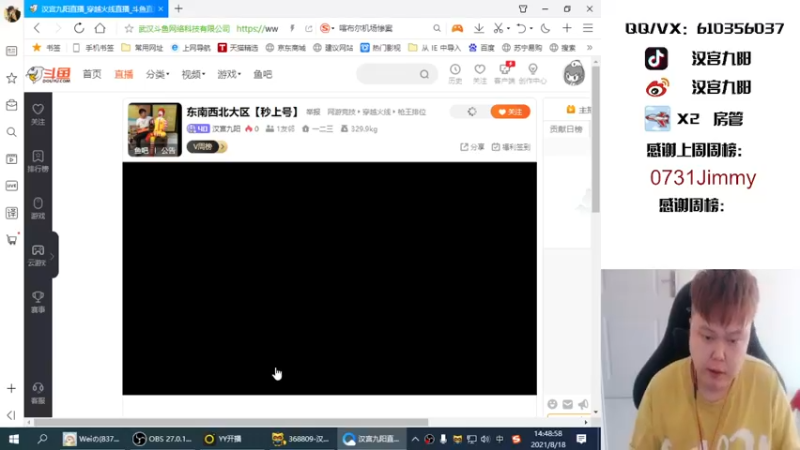The image size is (800, 450).
Task: Click the Douyu search magnifier button
Action: [x=424, y=74]
